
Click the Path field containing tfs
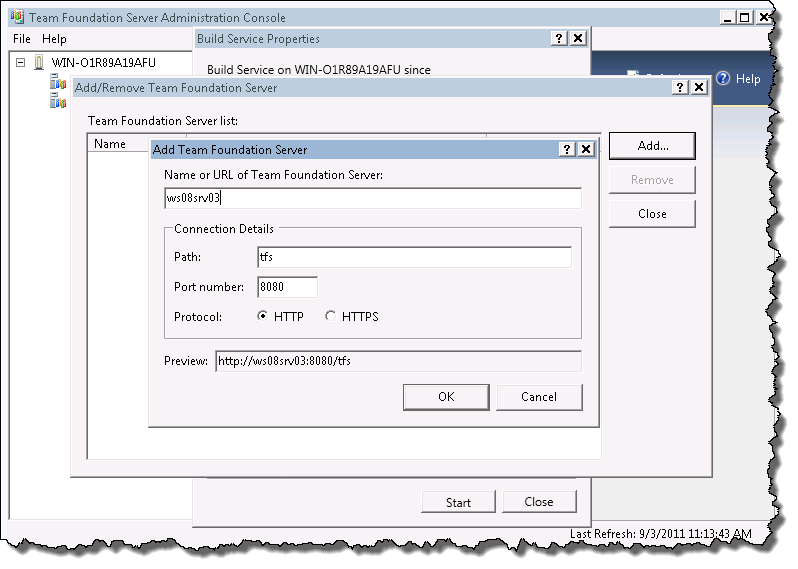(x=414, y=257)
